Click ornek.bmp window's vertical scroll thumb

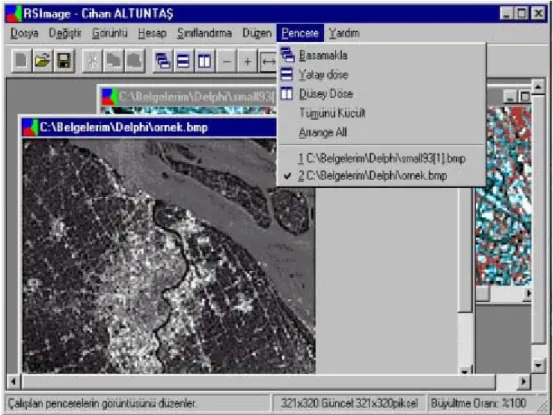(x=465, y=250)
